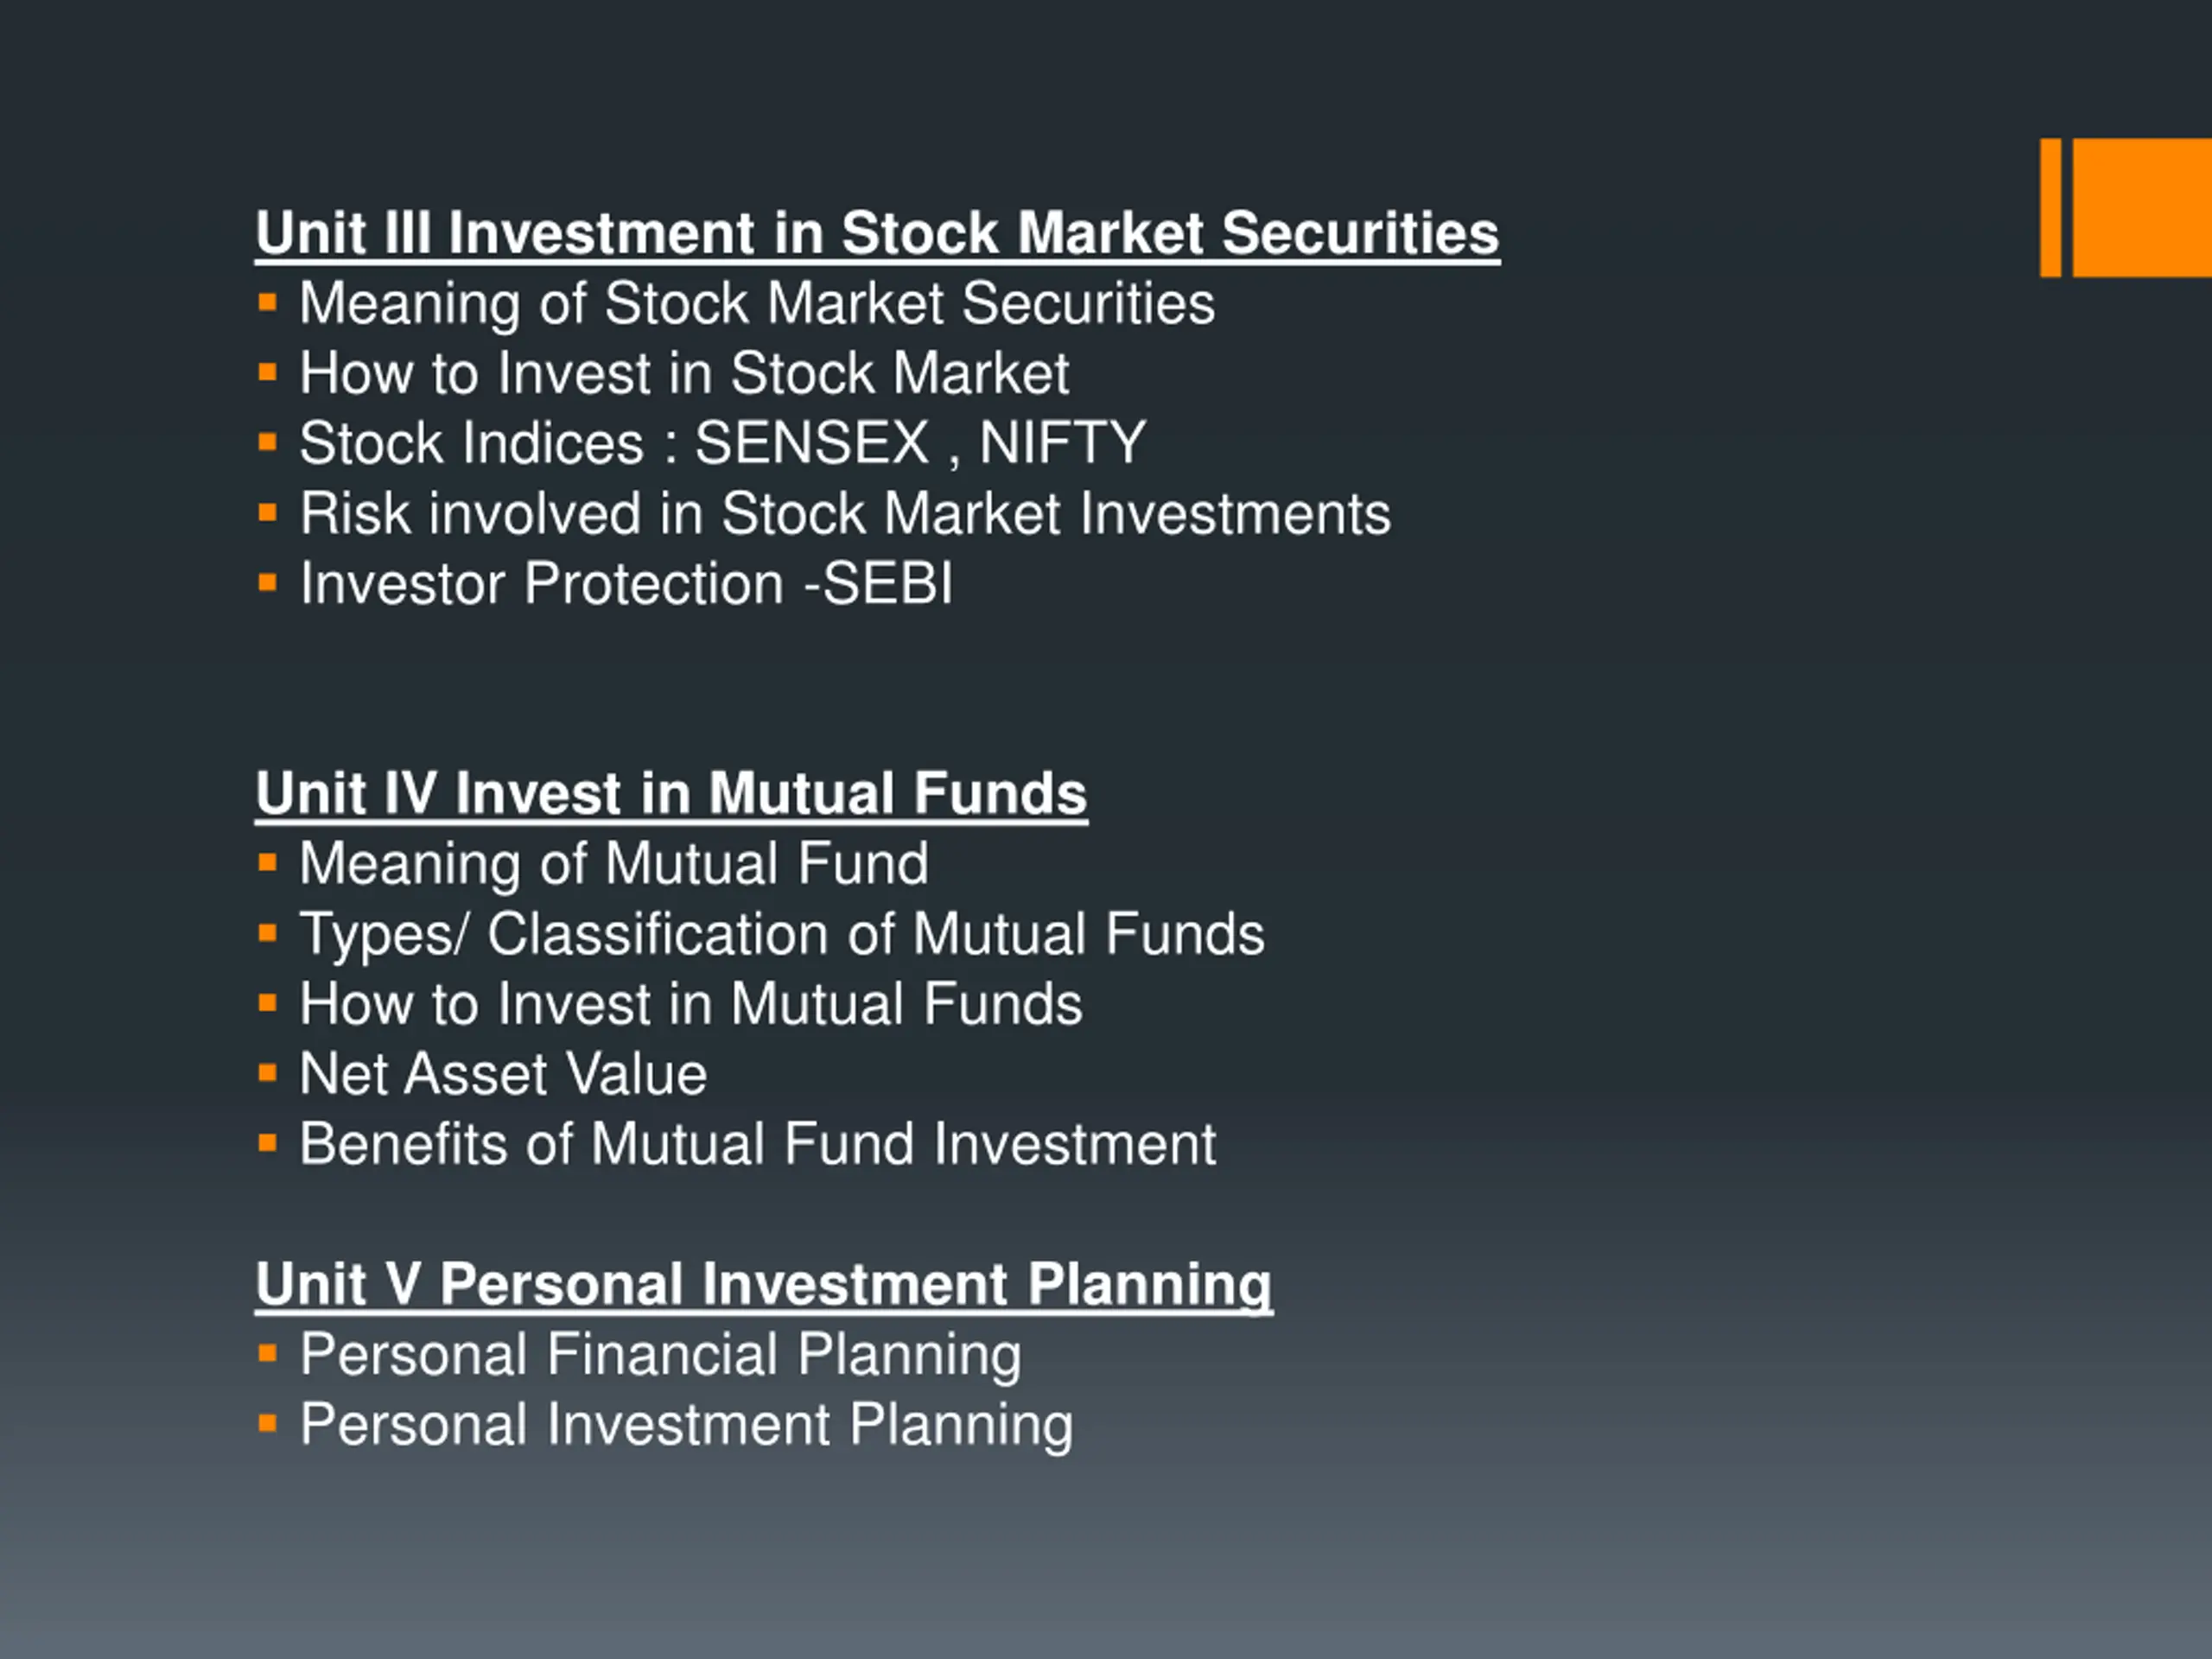Click the text Meaning of Stock Market Securities

(756, 303)
